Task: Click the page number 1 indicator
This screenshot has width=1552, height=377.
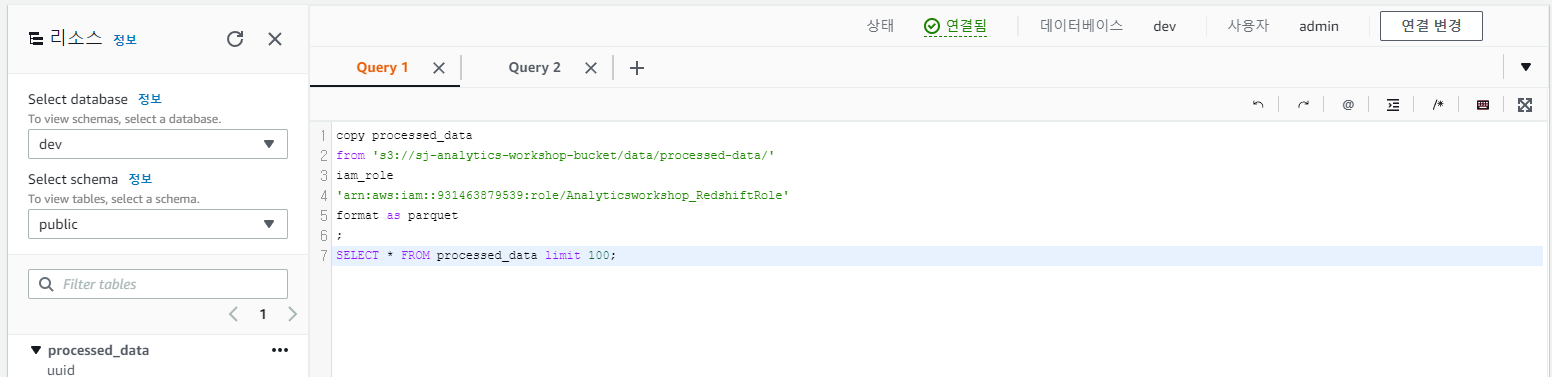Action: 263,314
